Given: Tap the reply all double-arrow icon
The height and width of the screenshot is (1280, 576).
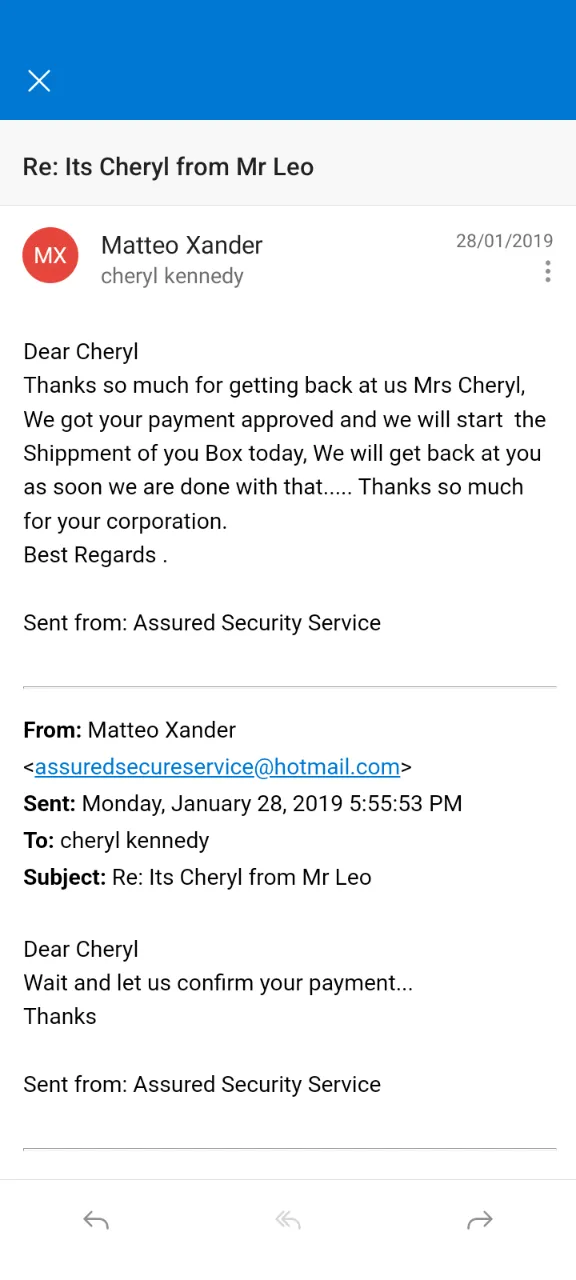Looking at the screenshot, I should (288, 1220).
